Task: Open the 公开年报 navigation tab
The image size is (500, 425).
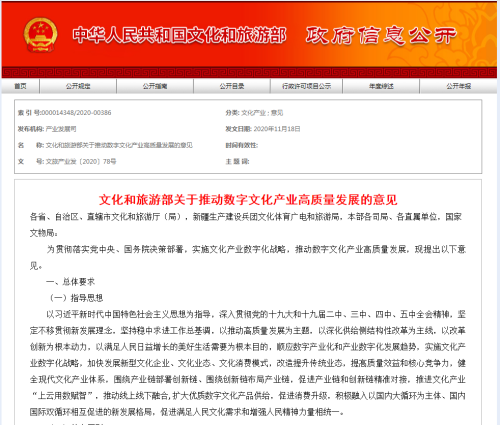Action: coord(459,86)
